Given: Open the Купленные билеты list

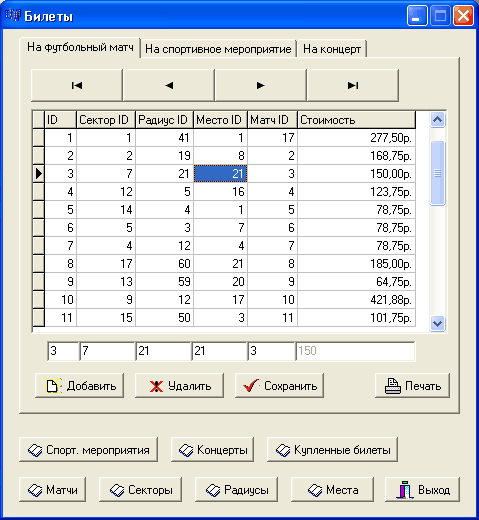Looking at the screenshot, I should pyautogui.click(x=332, y=450).
